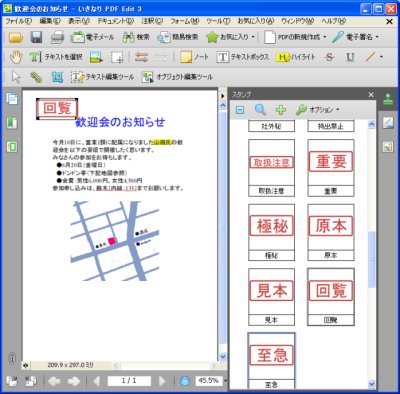400x394 pixels.
Task: Open the 注釈 menu
Action: tap(152, 21)
